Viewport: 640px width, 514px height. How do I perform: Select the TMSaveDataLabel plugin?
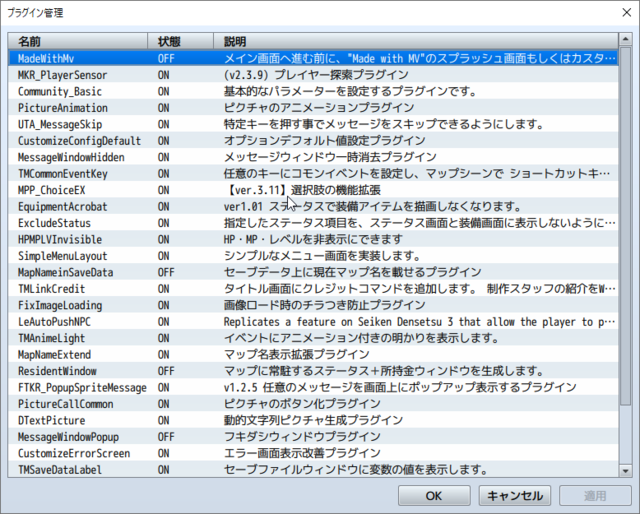tap(313, 469)
